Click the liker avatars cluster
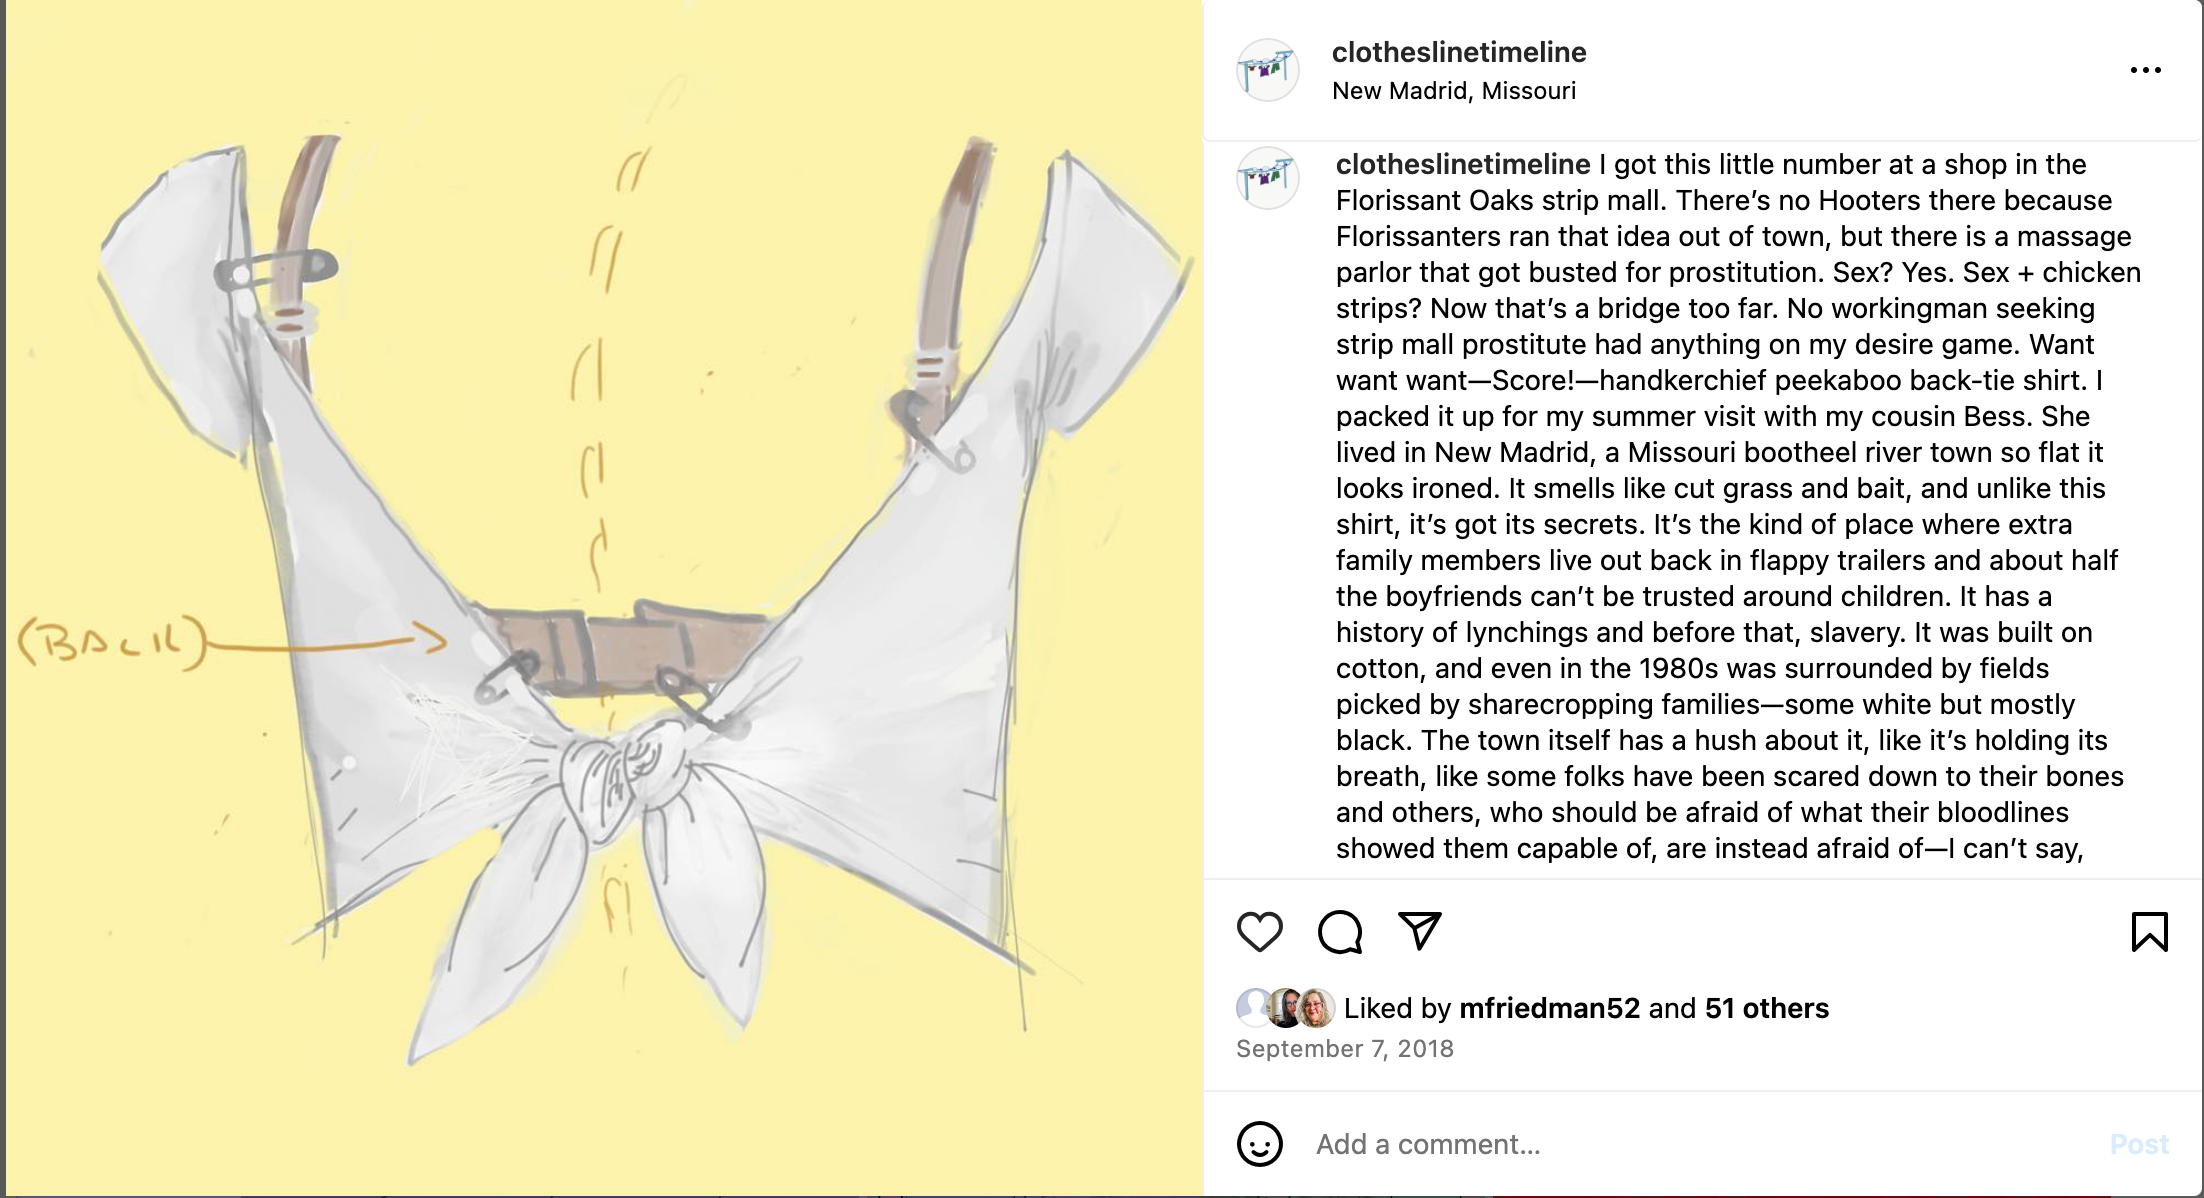2204x1198 pixels. 1286,1008
